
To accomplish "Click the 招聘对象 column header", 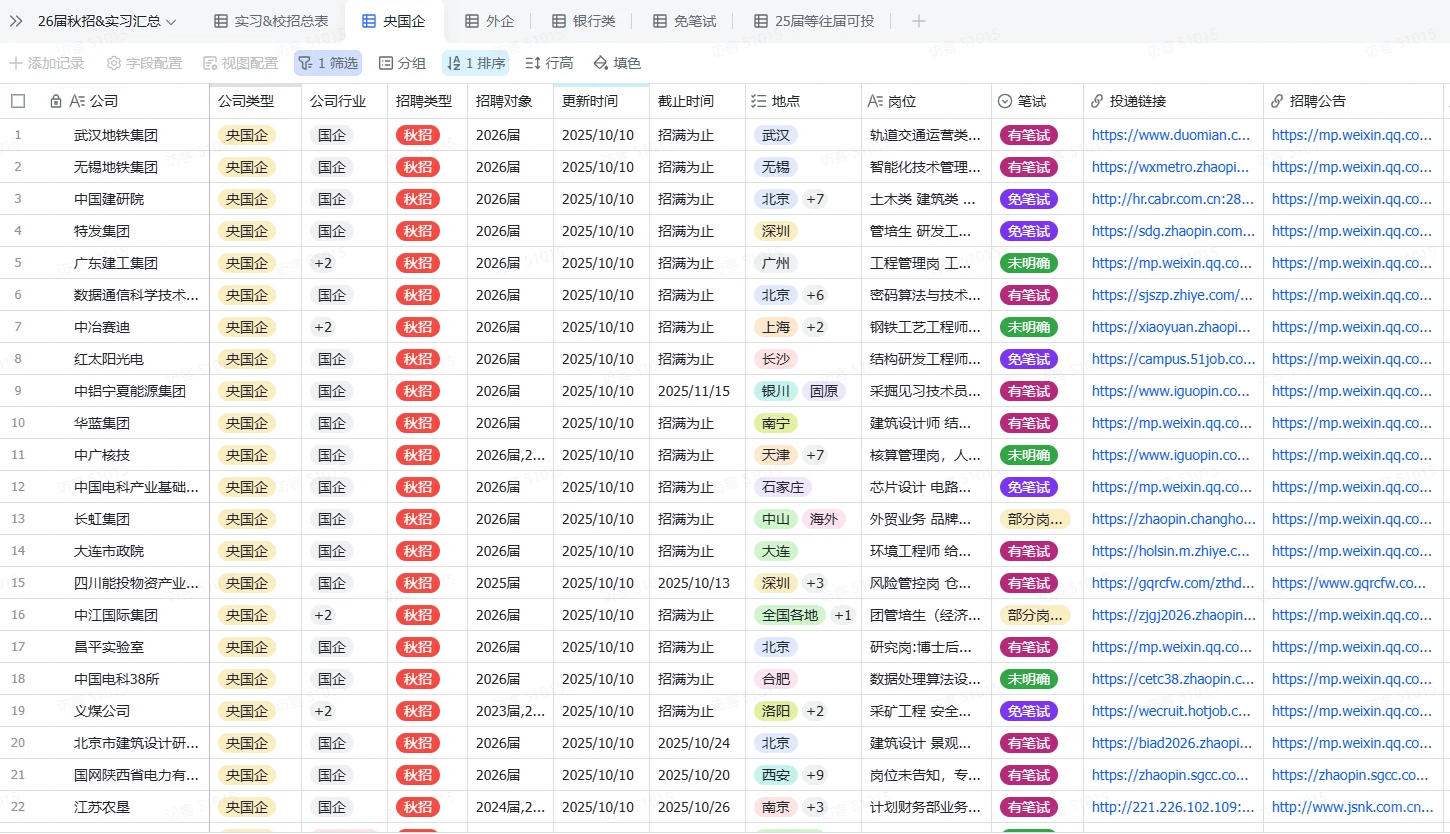I will (x=510, y=101).
